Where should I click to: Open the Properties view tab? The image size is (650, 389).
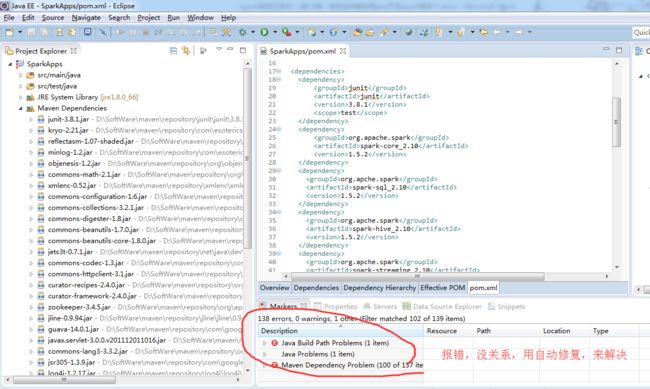336,306
